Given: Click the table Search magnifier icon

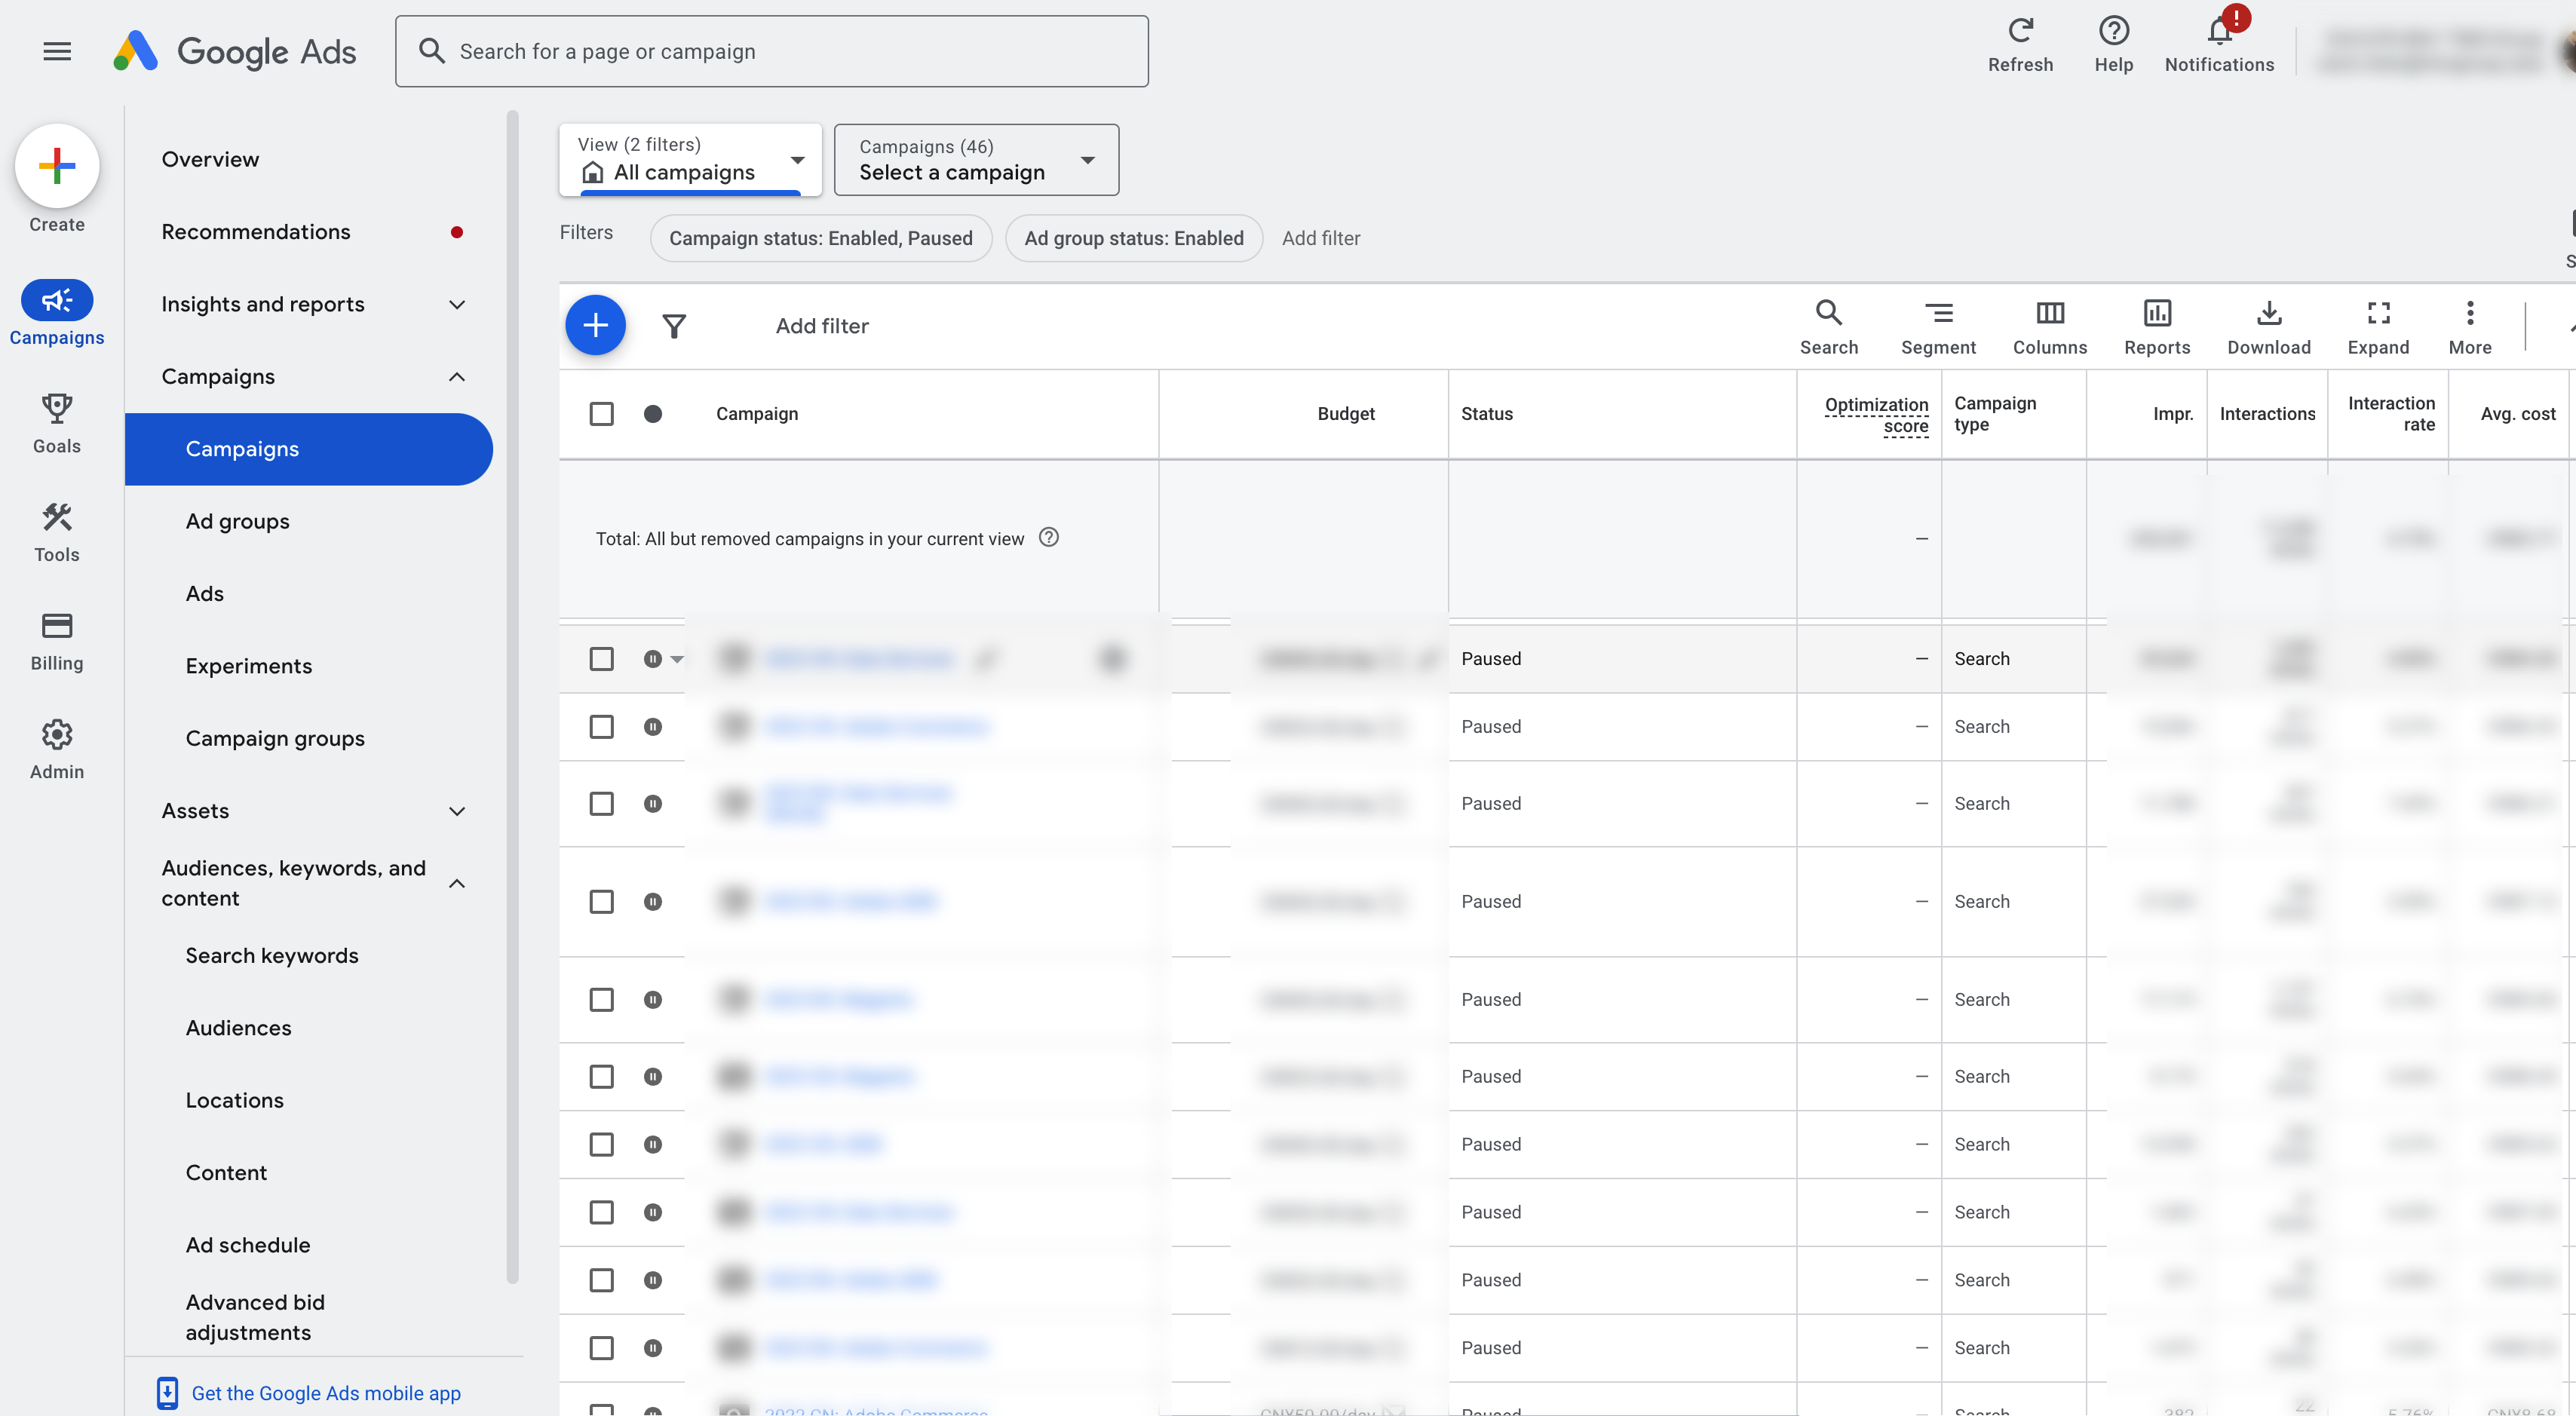Looking at the screenshot, I should coord(1828,313).
